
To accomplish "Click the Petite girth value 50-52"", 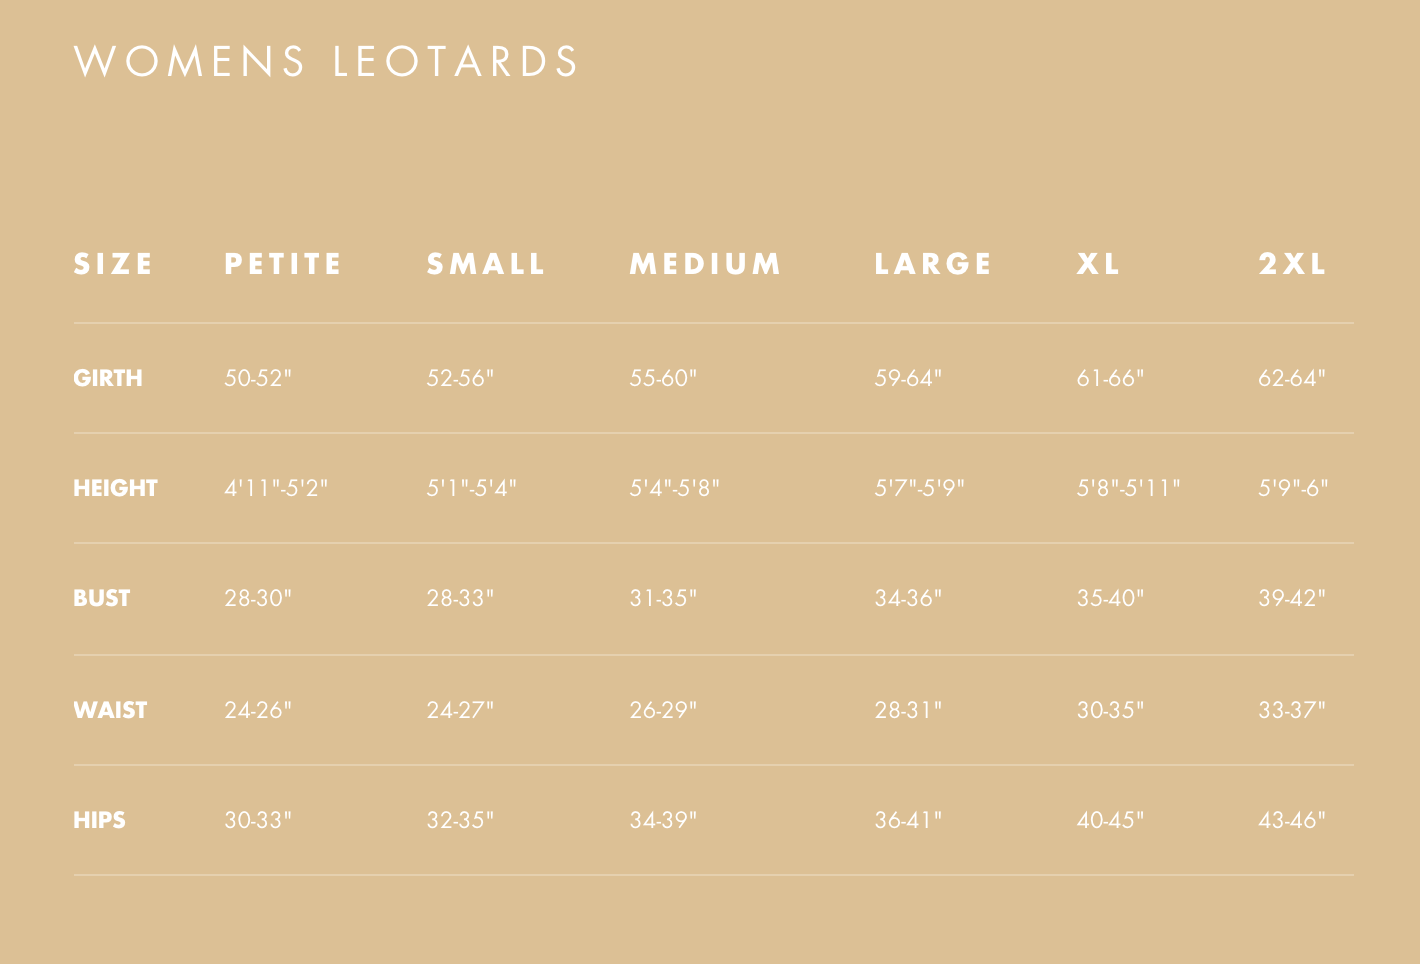I will coord(258,378).
